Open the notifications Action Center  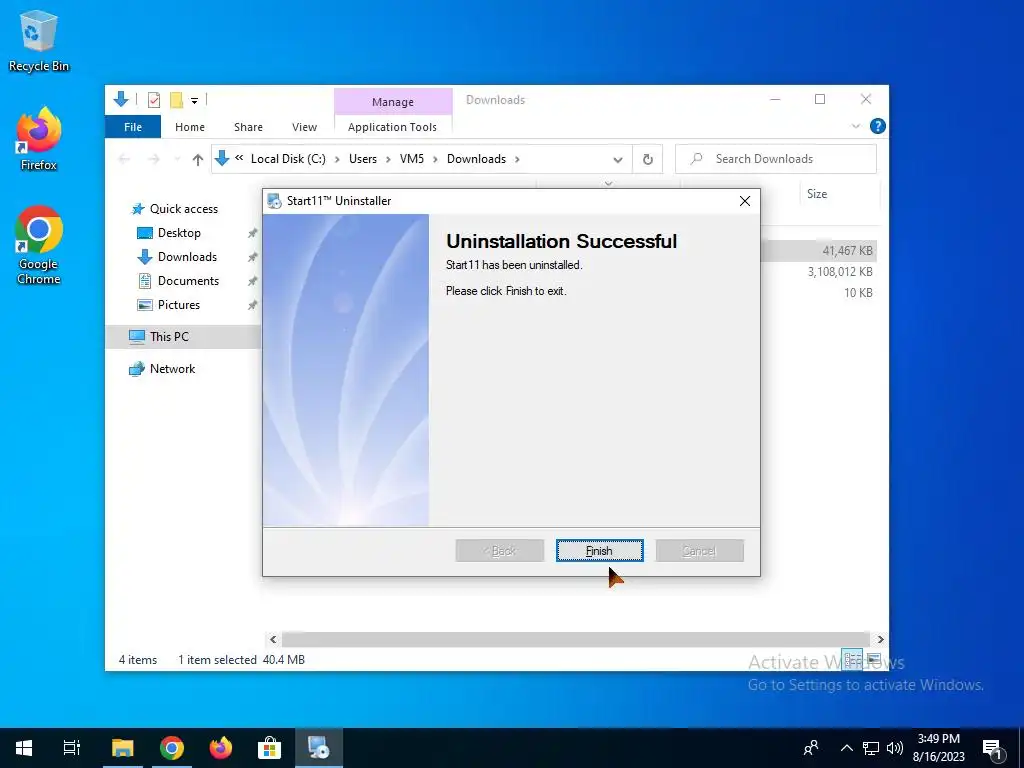(x=993, y=748)
